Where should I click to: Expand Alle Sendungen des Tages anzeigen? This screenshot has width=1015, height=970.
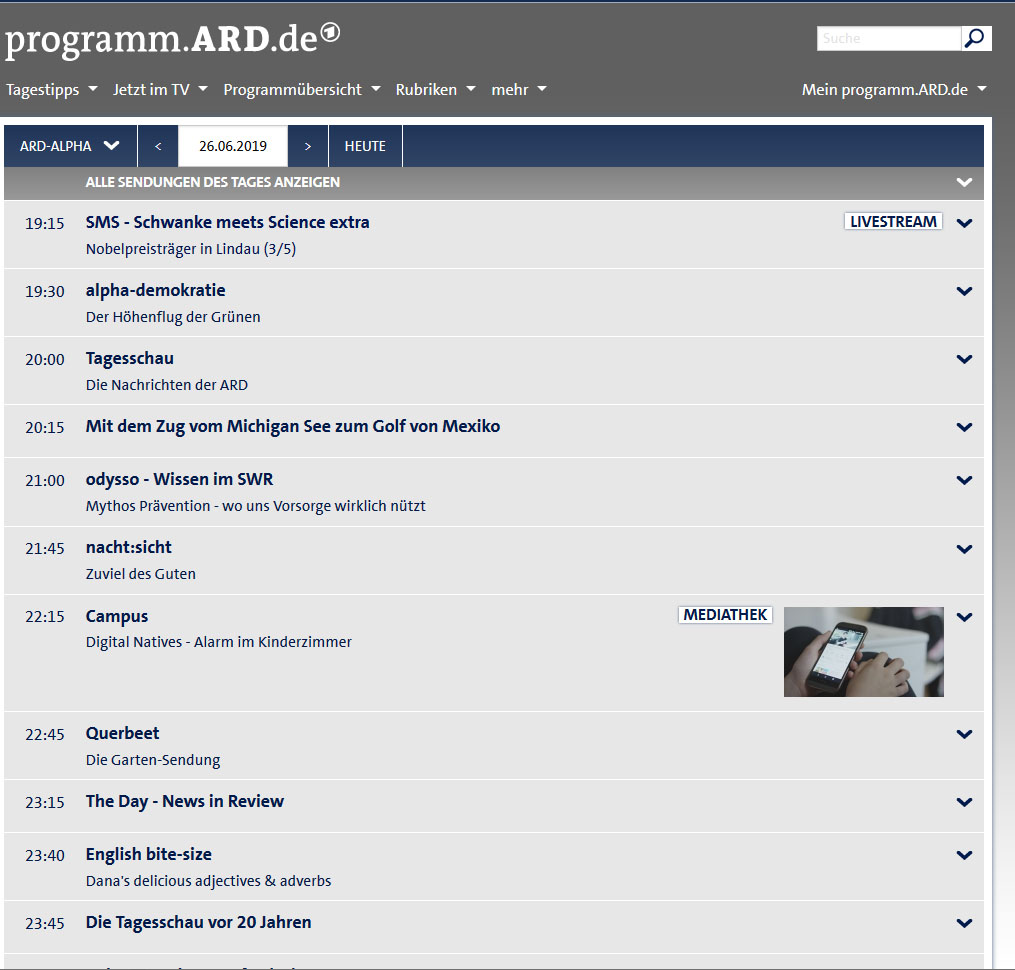[x=964, y=182]
